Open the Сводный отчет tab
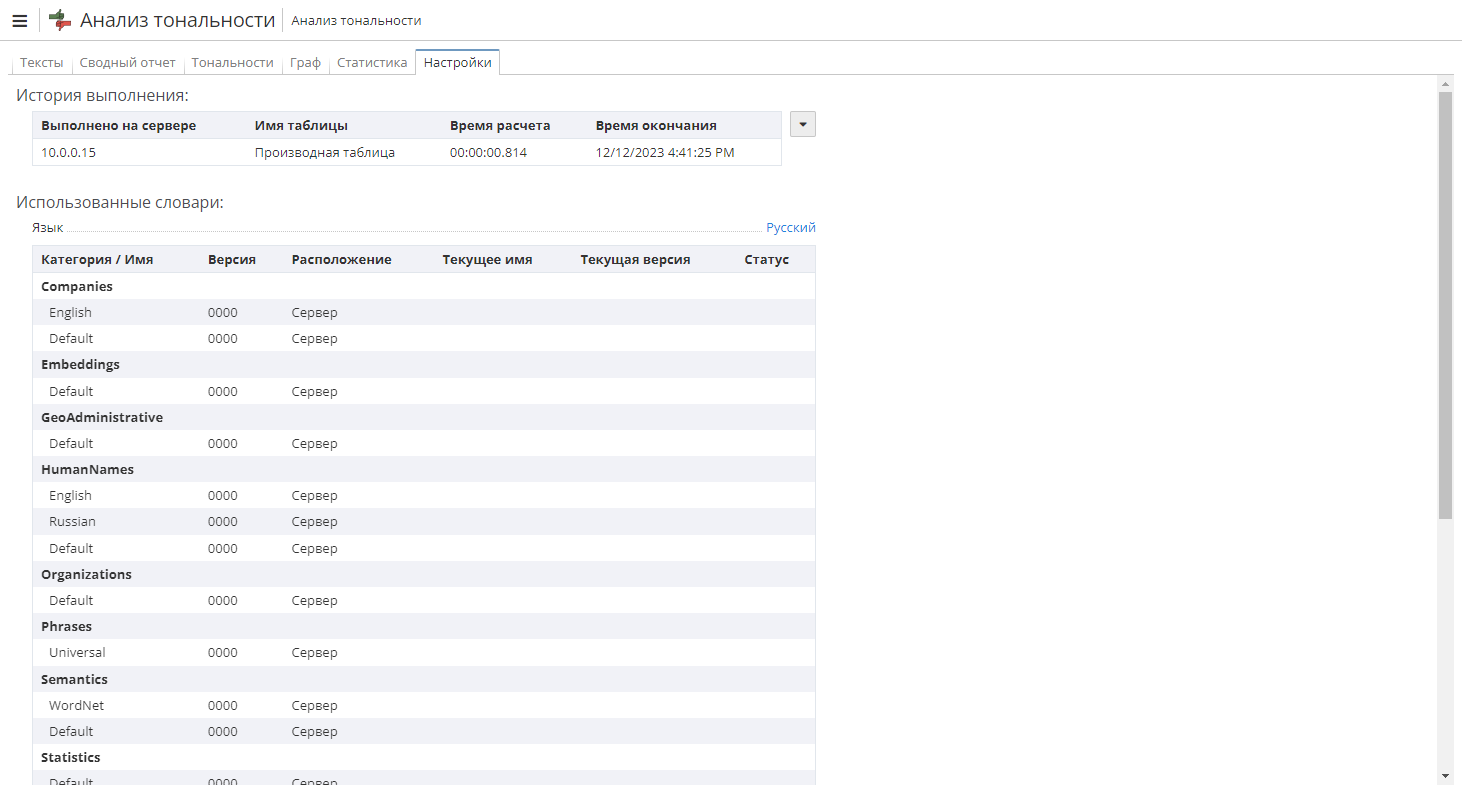This screenshot has height=793, width=1462. coord(128,62)
